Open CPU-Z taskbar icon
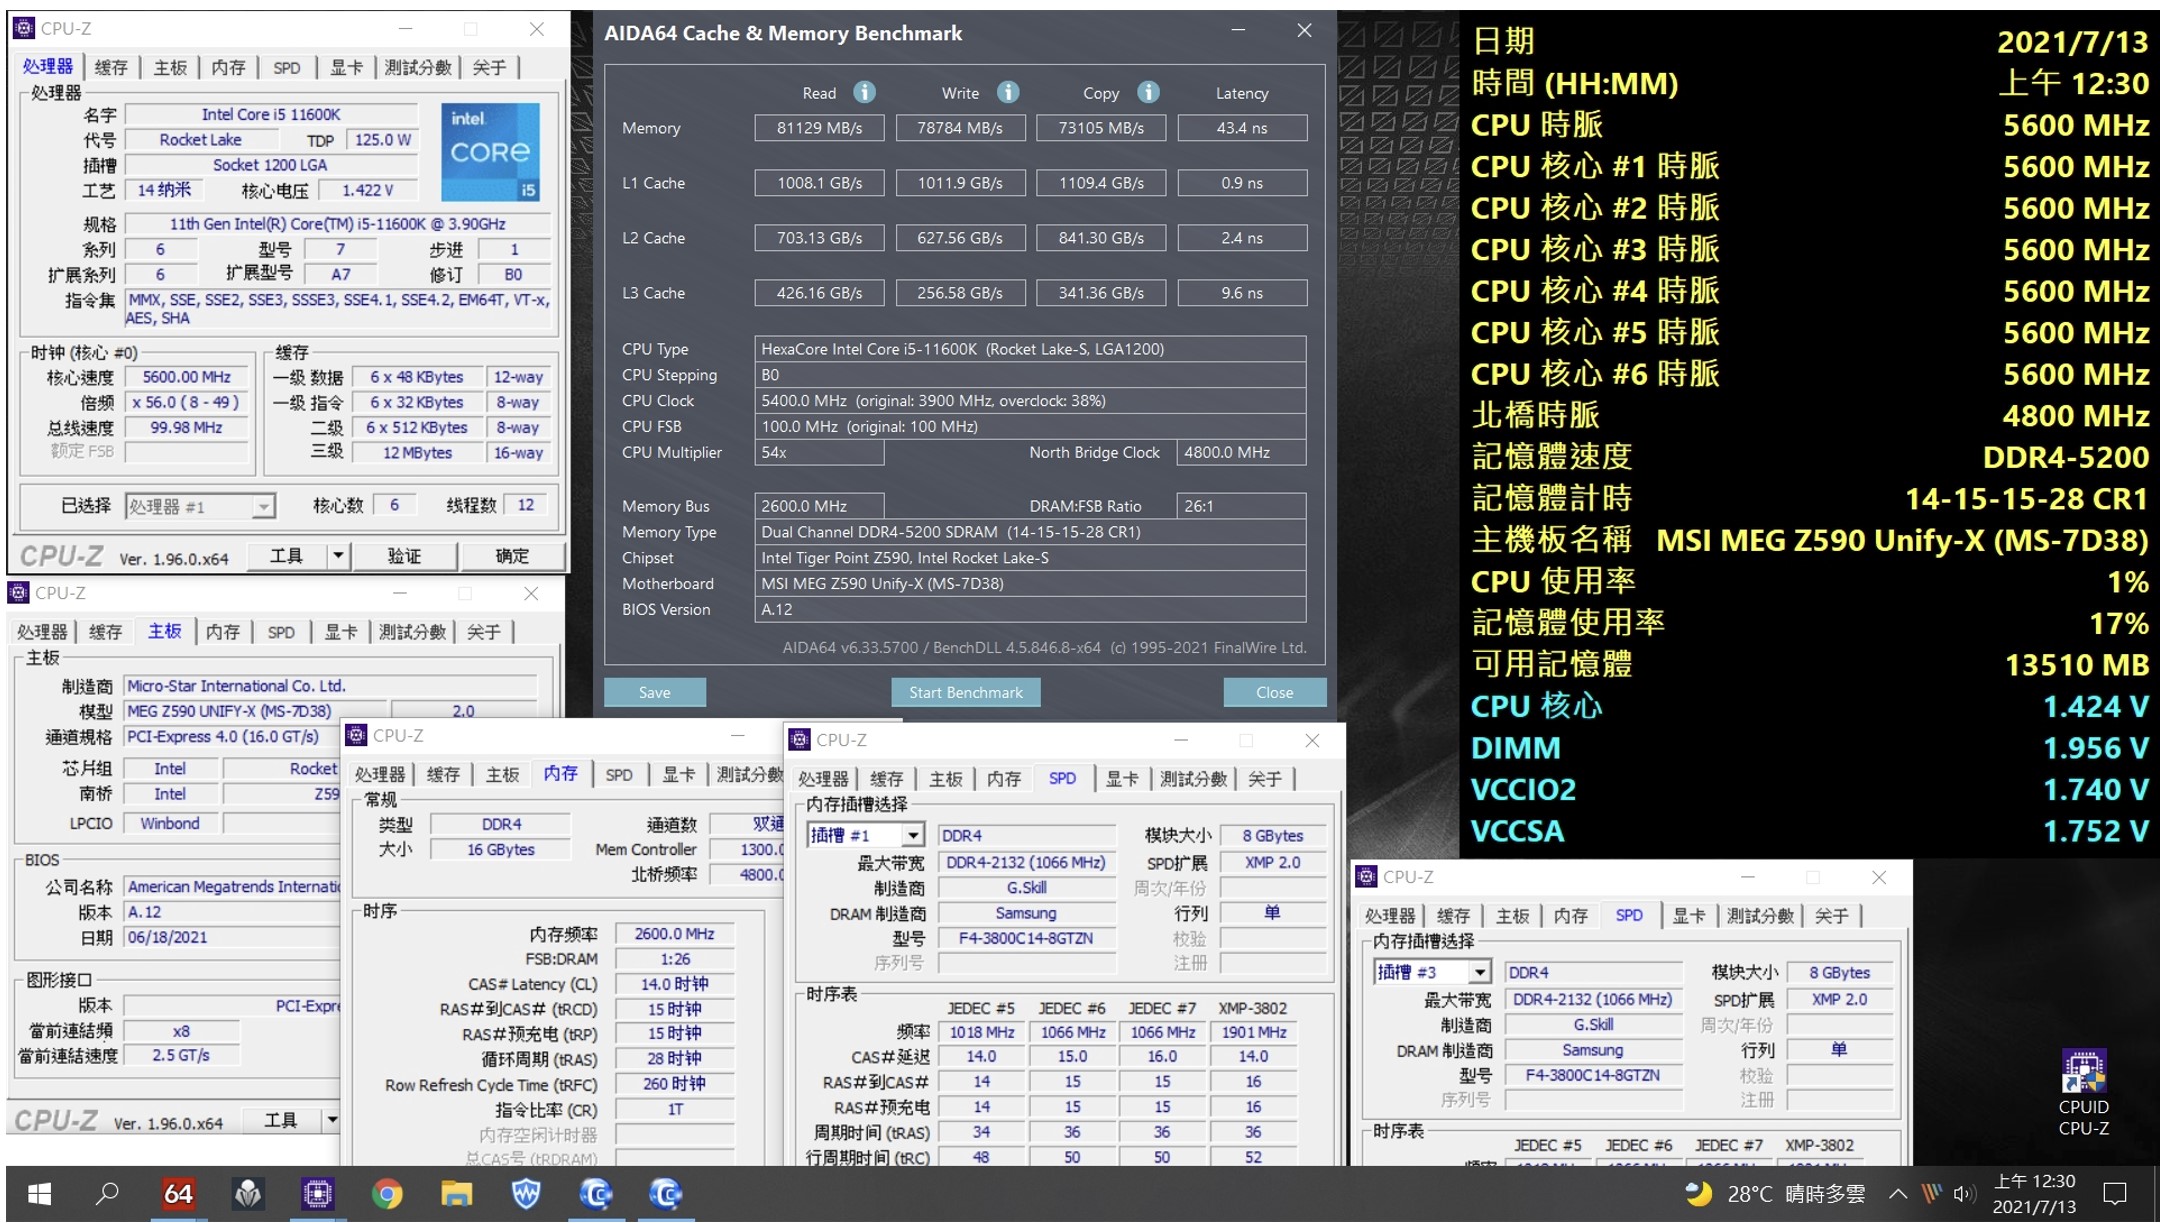 pyautogui.click(x=318, y=1193)
